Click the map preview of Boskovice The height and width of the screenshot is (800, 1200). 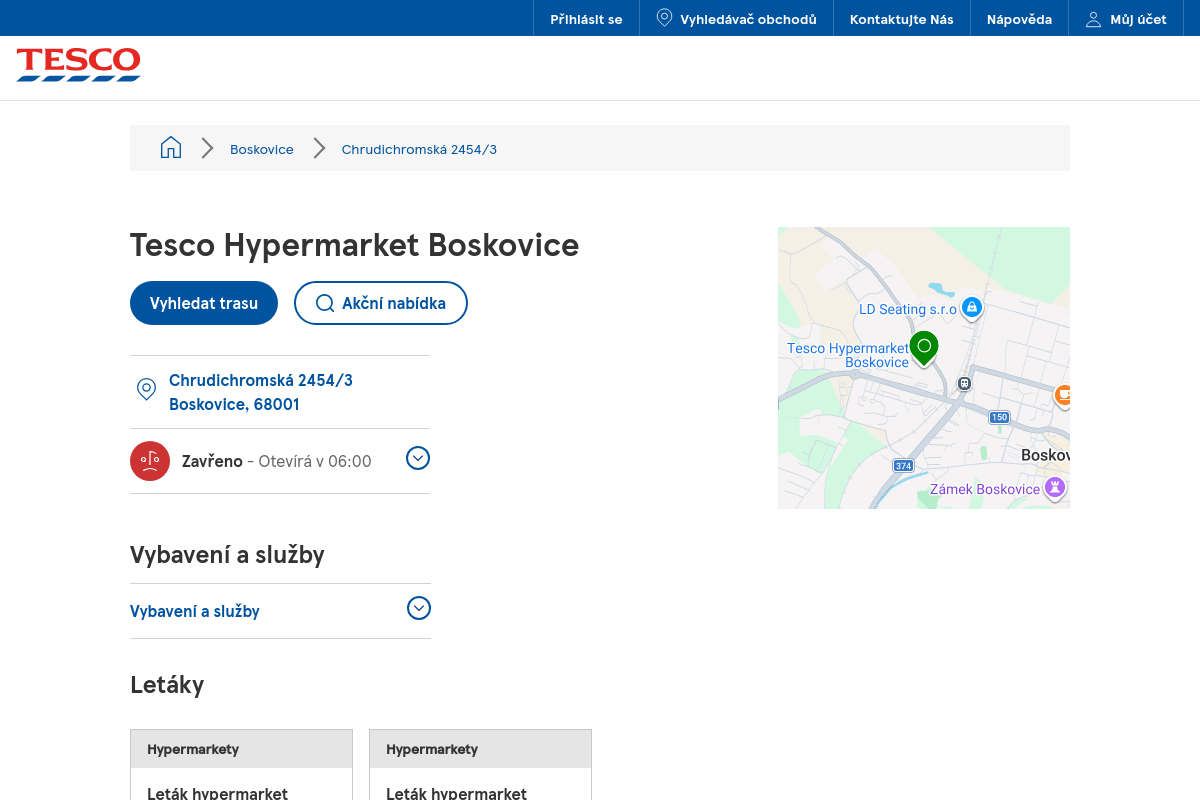tap(924, 368)
